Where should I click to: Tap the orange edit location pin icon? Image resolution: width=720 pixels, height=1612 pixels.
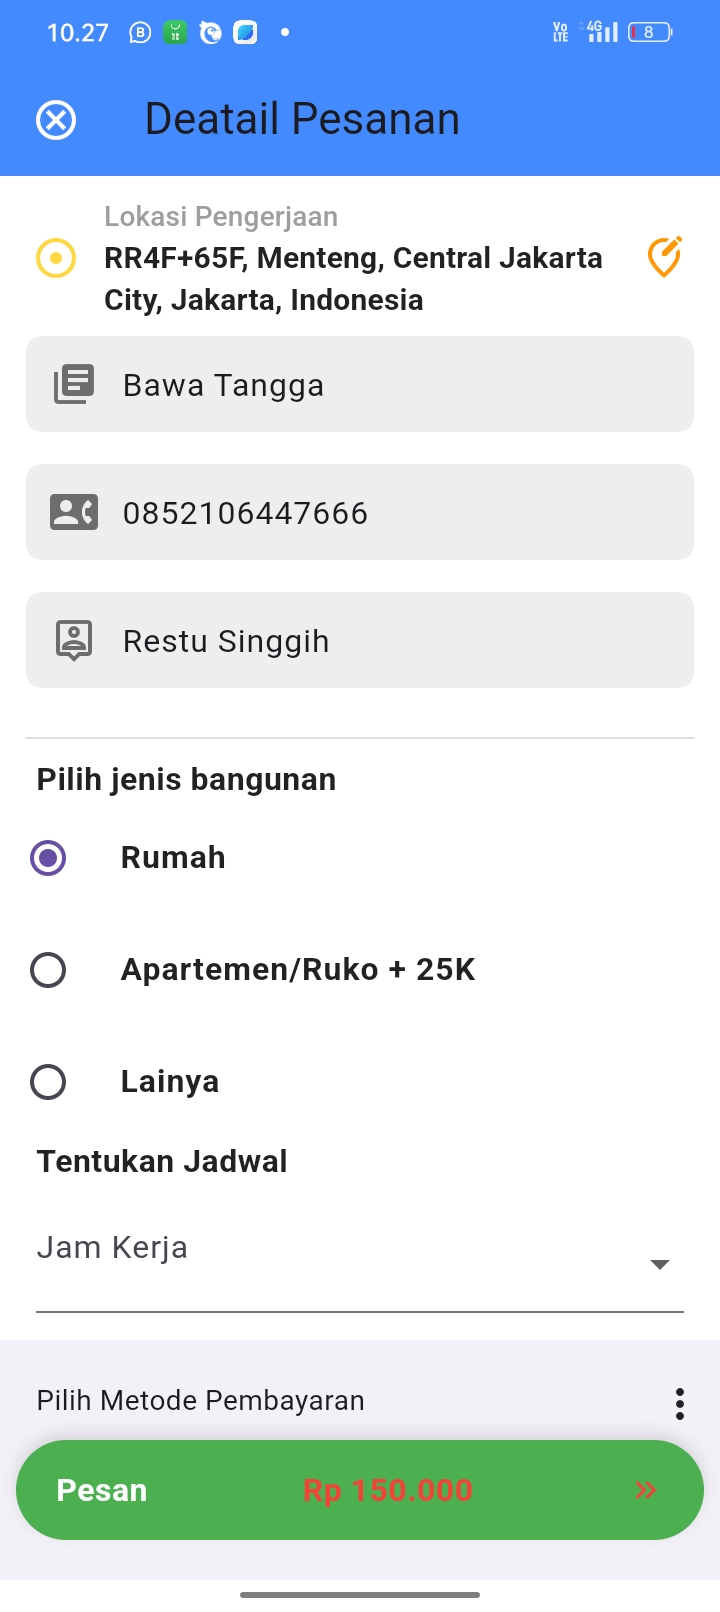coord(664,257)
